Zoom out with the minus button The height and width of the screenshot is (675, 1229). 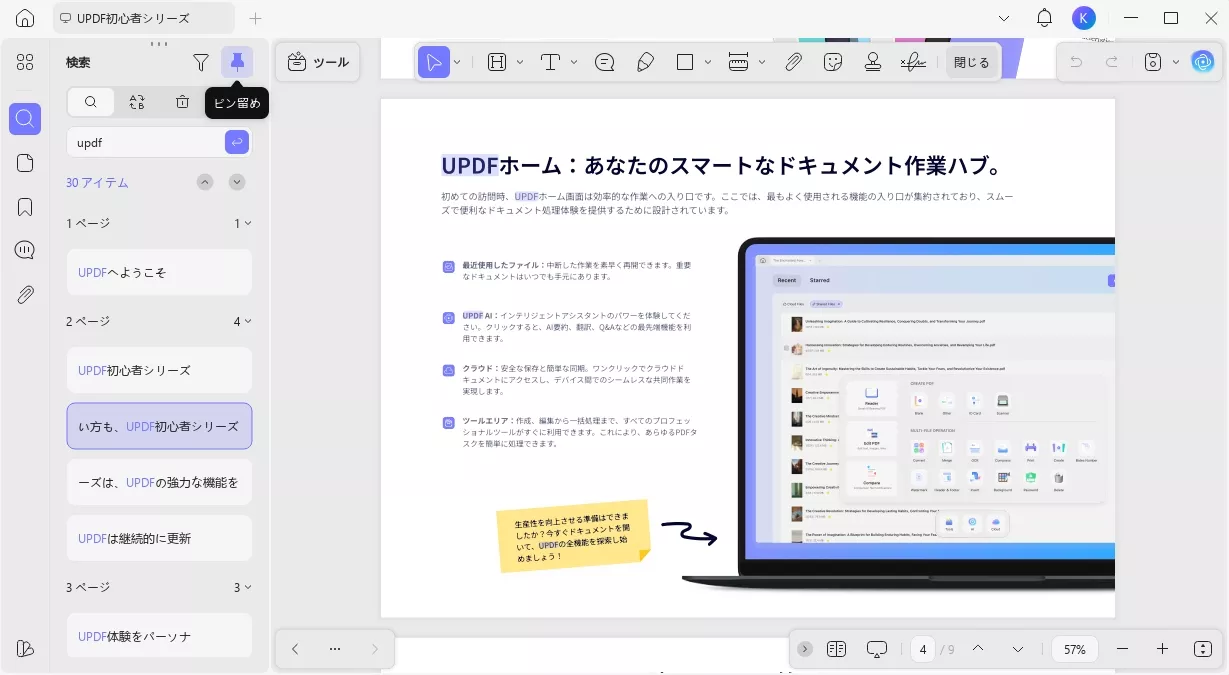click(1122, 649)
